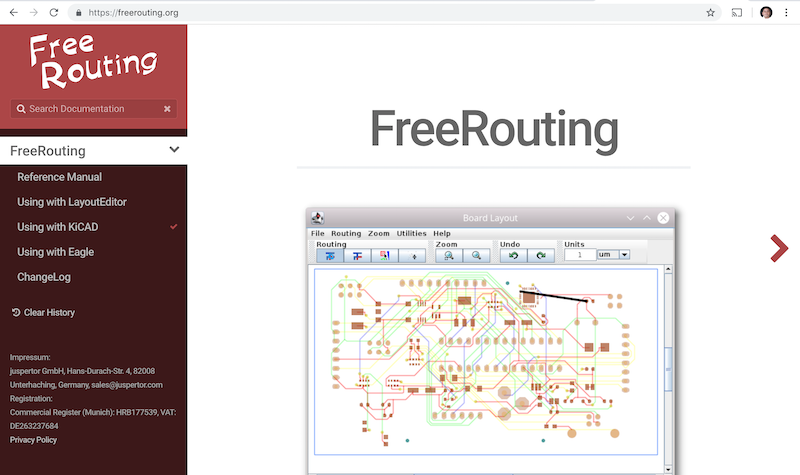Image resolution: width=800 pixels, height=475 pixels.
Task: Click the Redo arrow button
Action: [x=541, y=256]
